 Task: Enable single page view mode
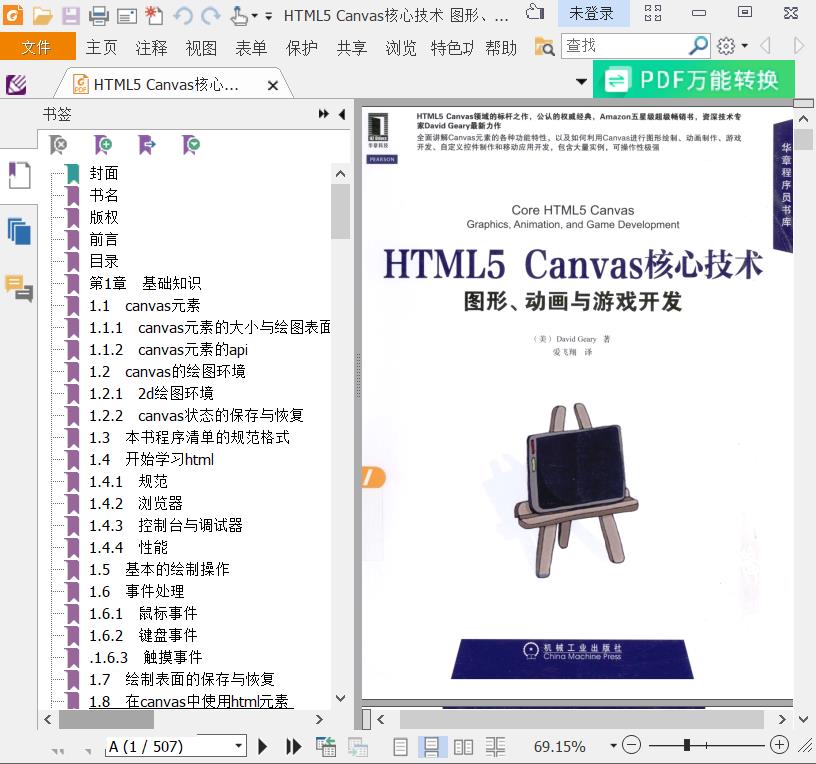400,747
